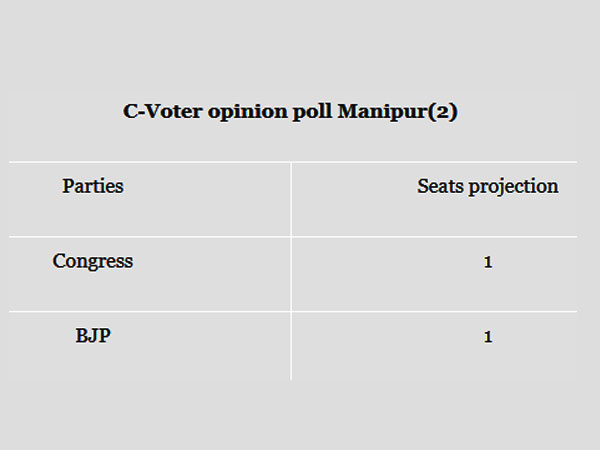Select the BJP seat projection value 1
The height and width of the screenshot is (450, 600).
488,337
